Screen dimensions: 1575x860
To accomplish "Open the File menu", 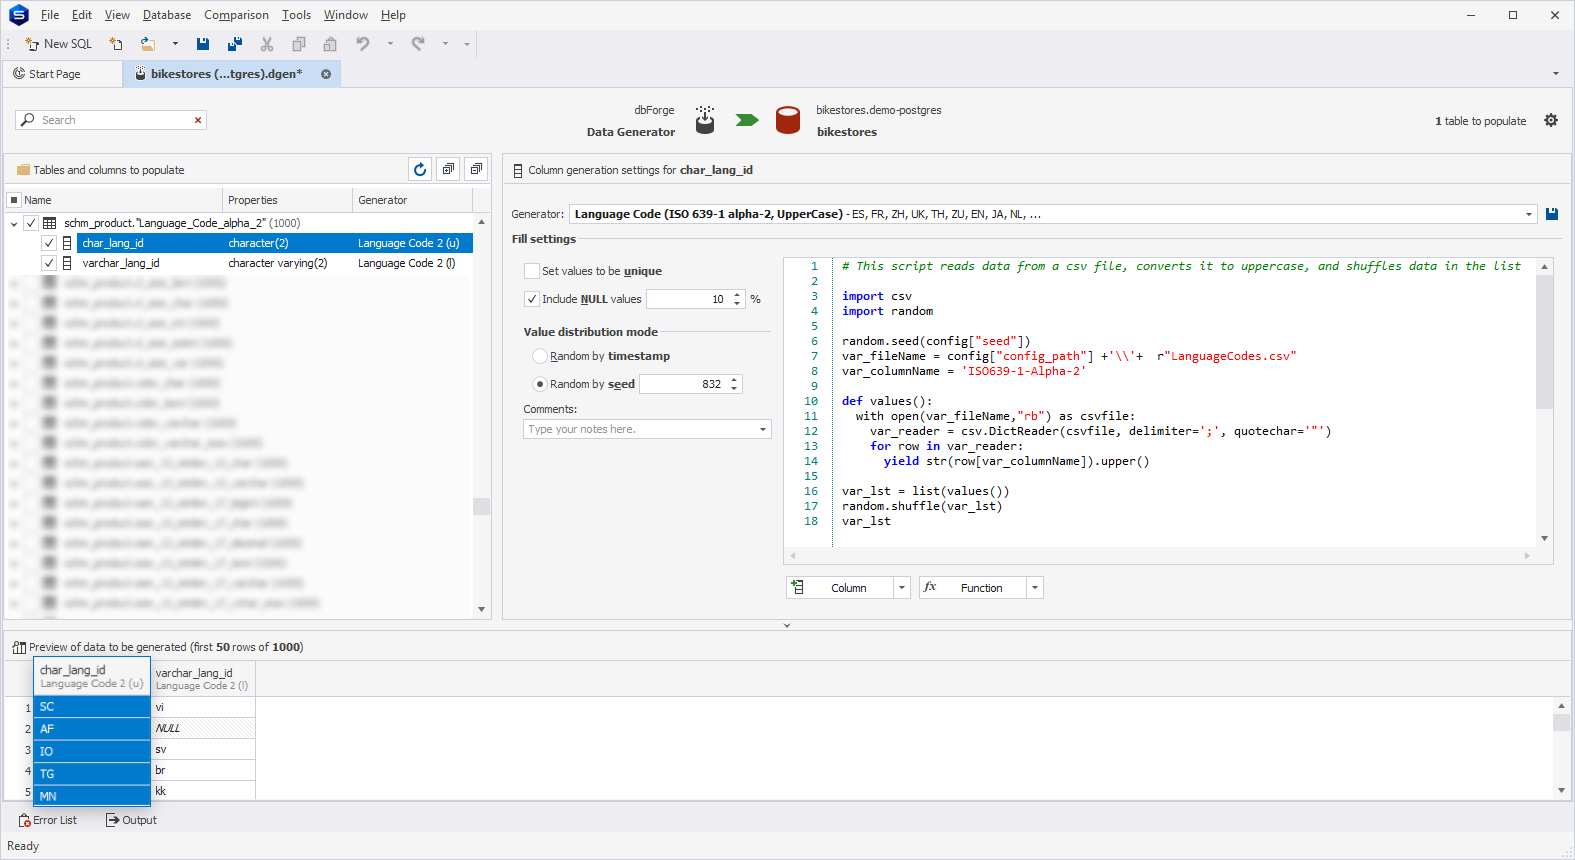I will [50, 15].
